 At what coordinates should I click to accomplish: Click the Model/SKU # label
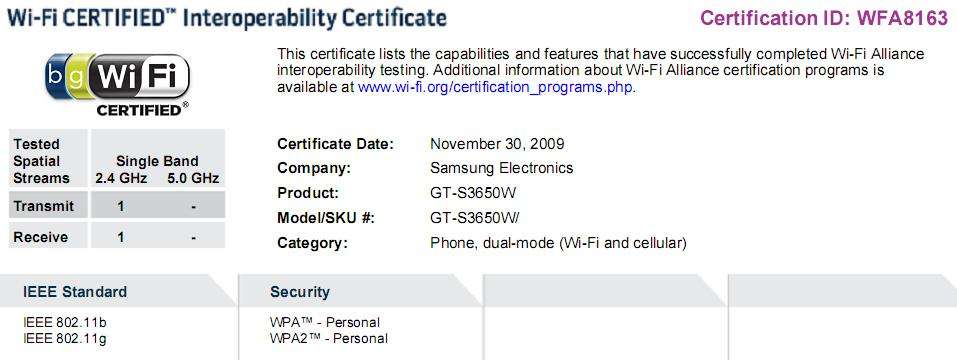326,218
